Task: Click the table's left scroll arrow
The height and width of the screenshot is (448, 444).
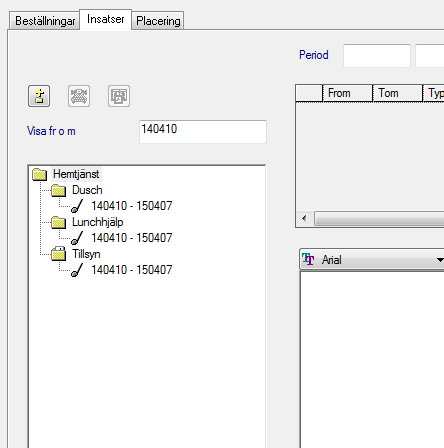Action: point(304,219)
